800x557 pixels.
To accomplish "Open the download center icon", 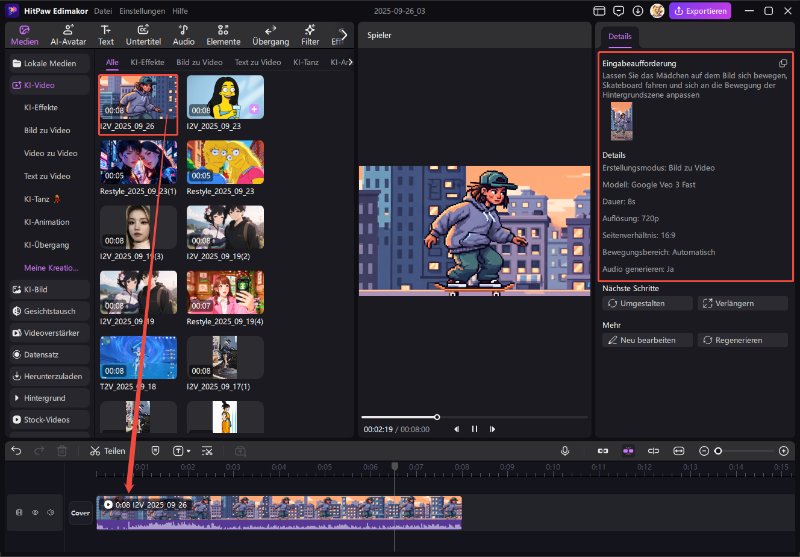I will coord(638,11).
